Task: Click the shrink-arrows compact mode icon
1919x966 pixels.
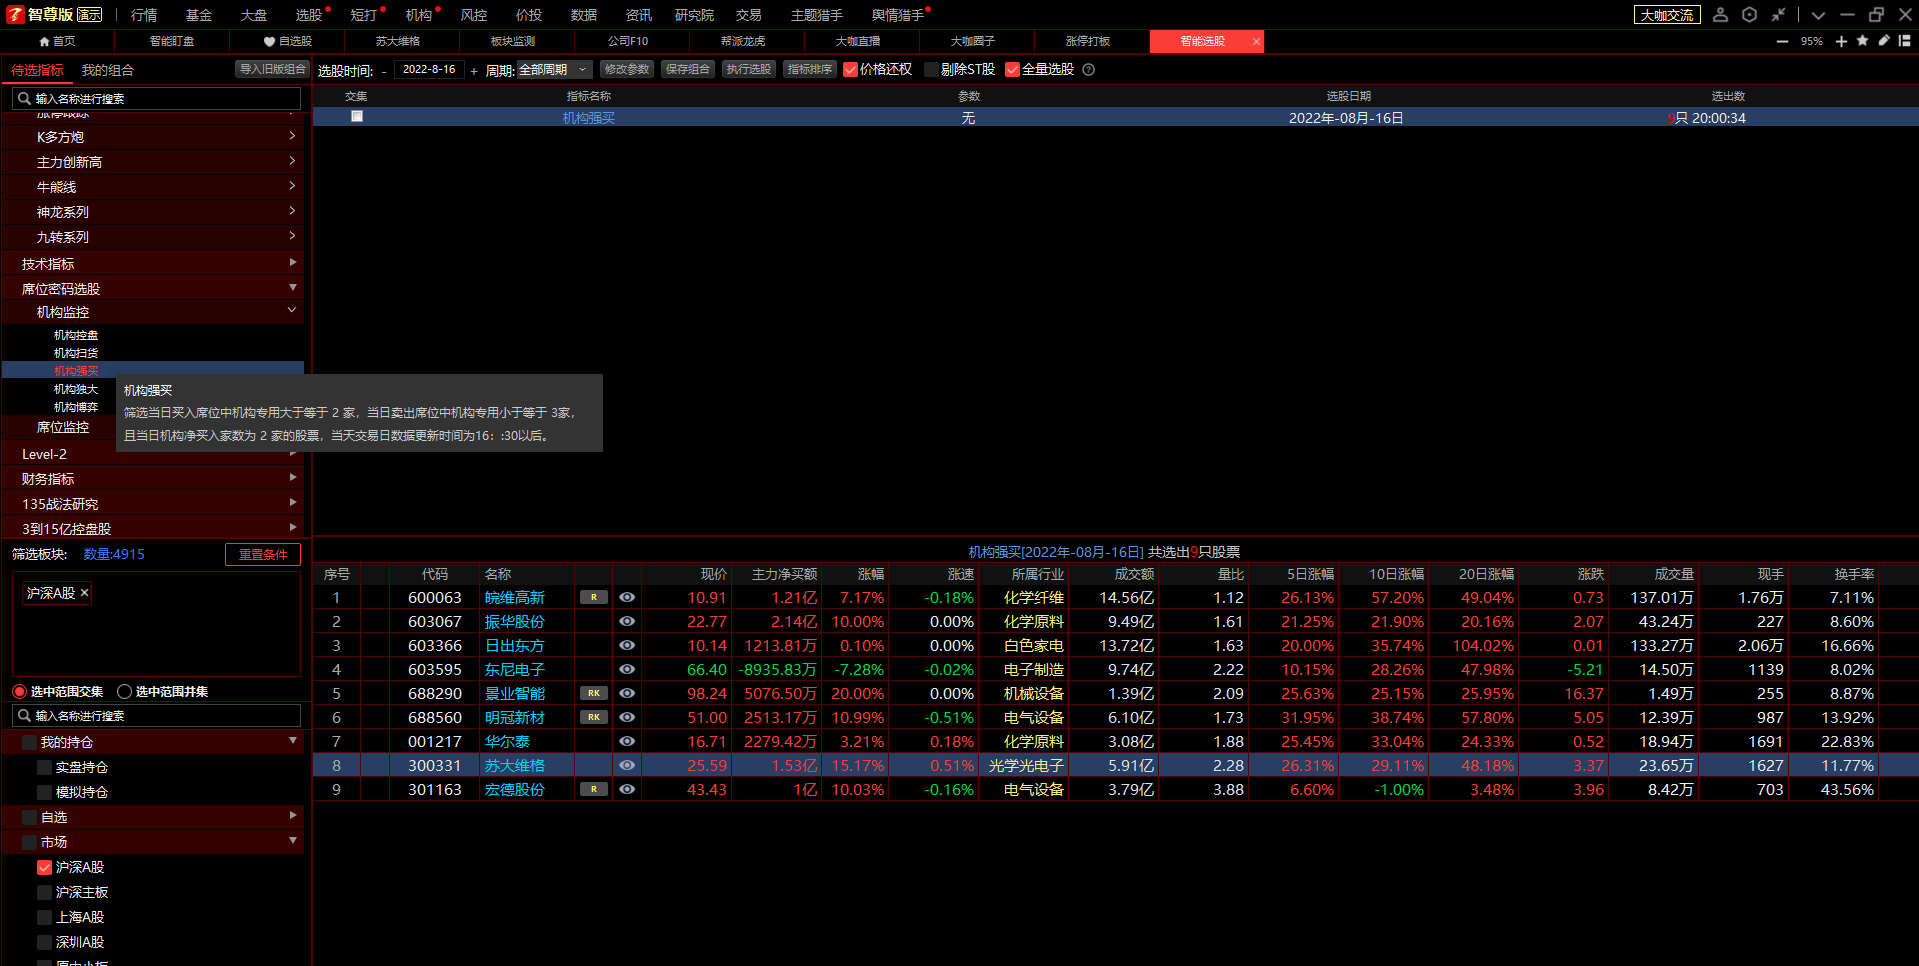Action: [x=1778, y=15]
